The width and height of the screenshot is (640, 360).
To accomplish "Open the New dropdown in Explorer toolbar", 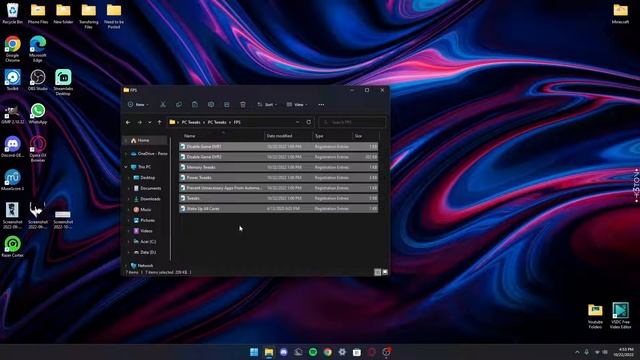I will tap(138, 104).
